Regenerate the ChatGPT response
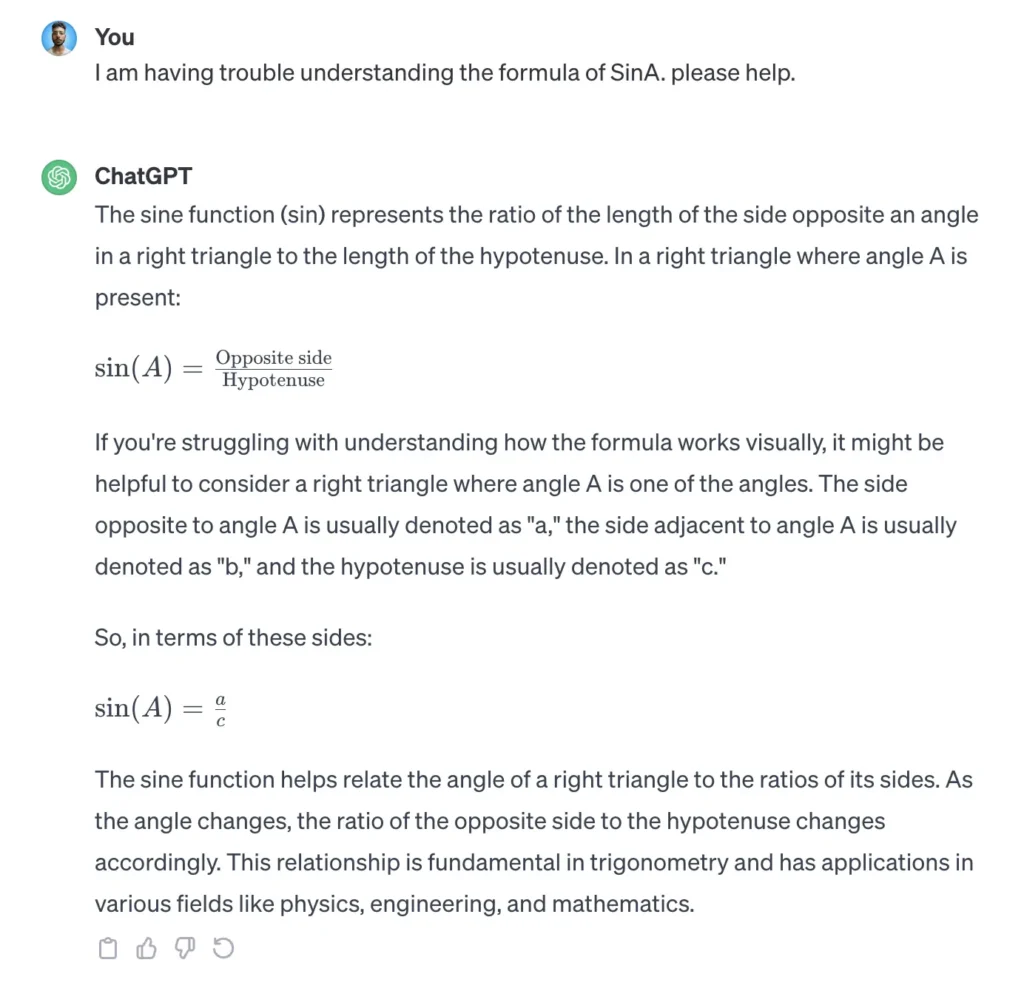This screenshot has height=988, width=1024. [224, 948]
